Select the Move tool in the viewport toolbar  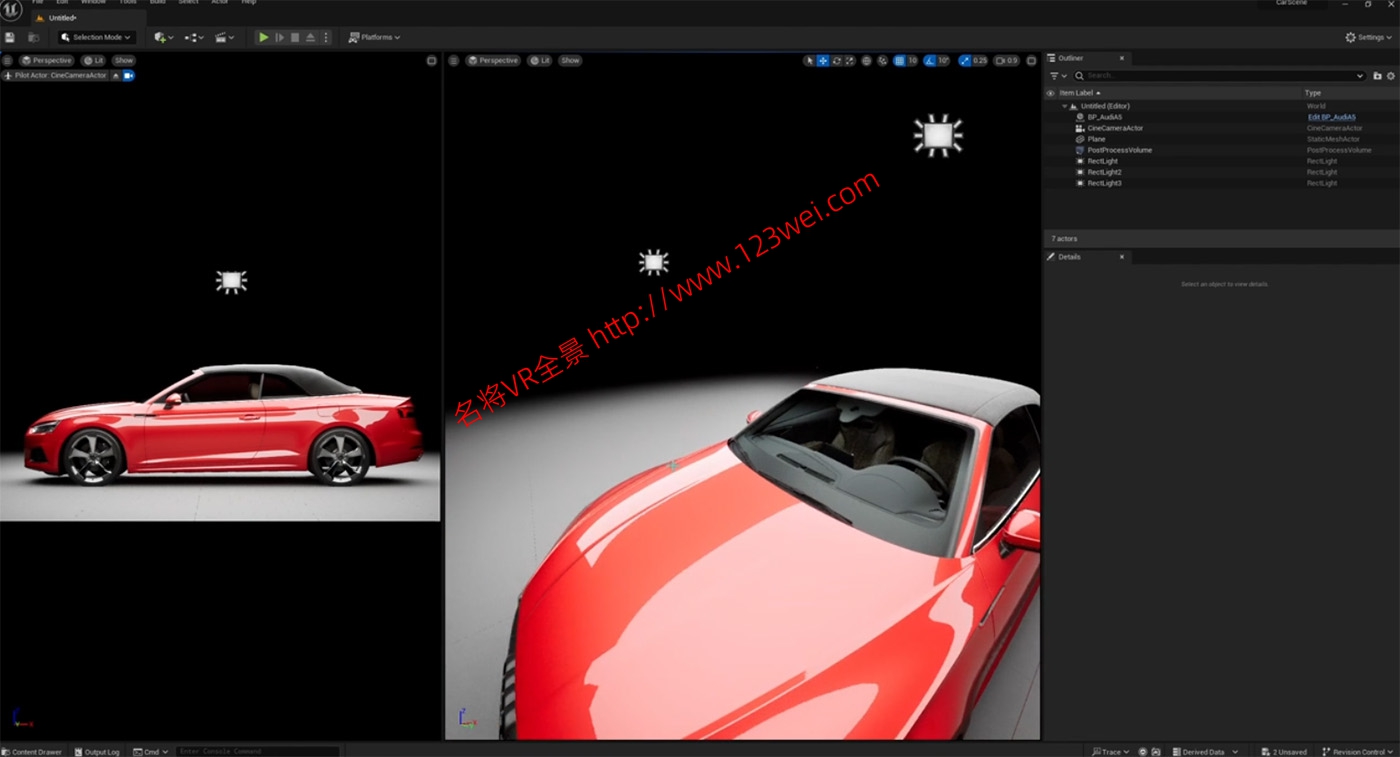coord(823,60)
